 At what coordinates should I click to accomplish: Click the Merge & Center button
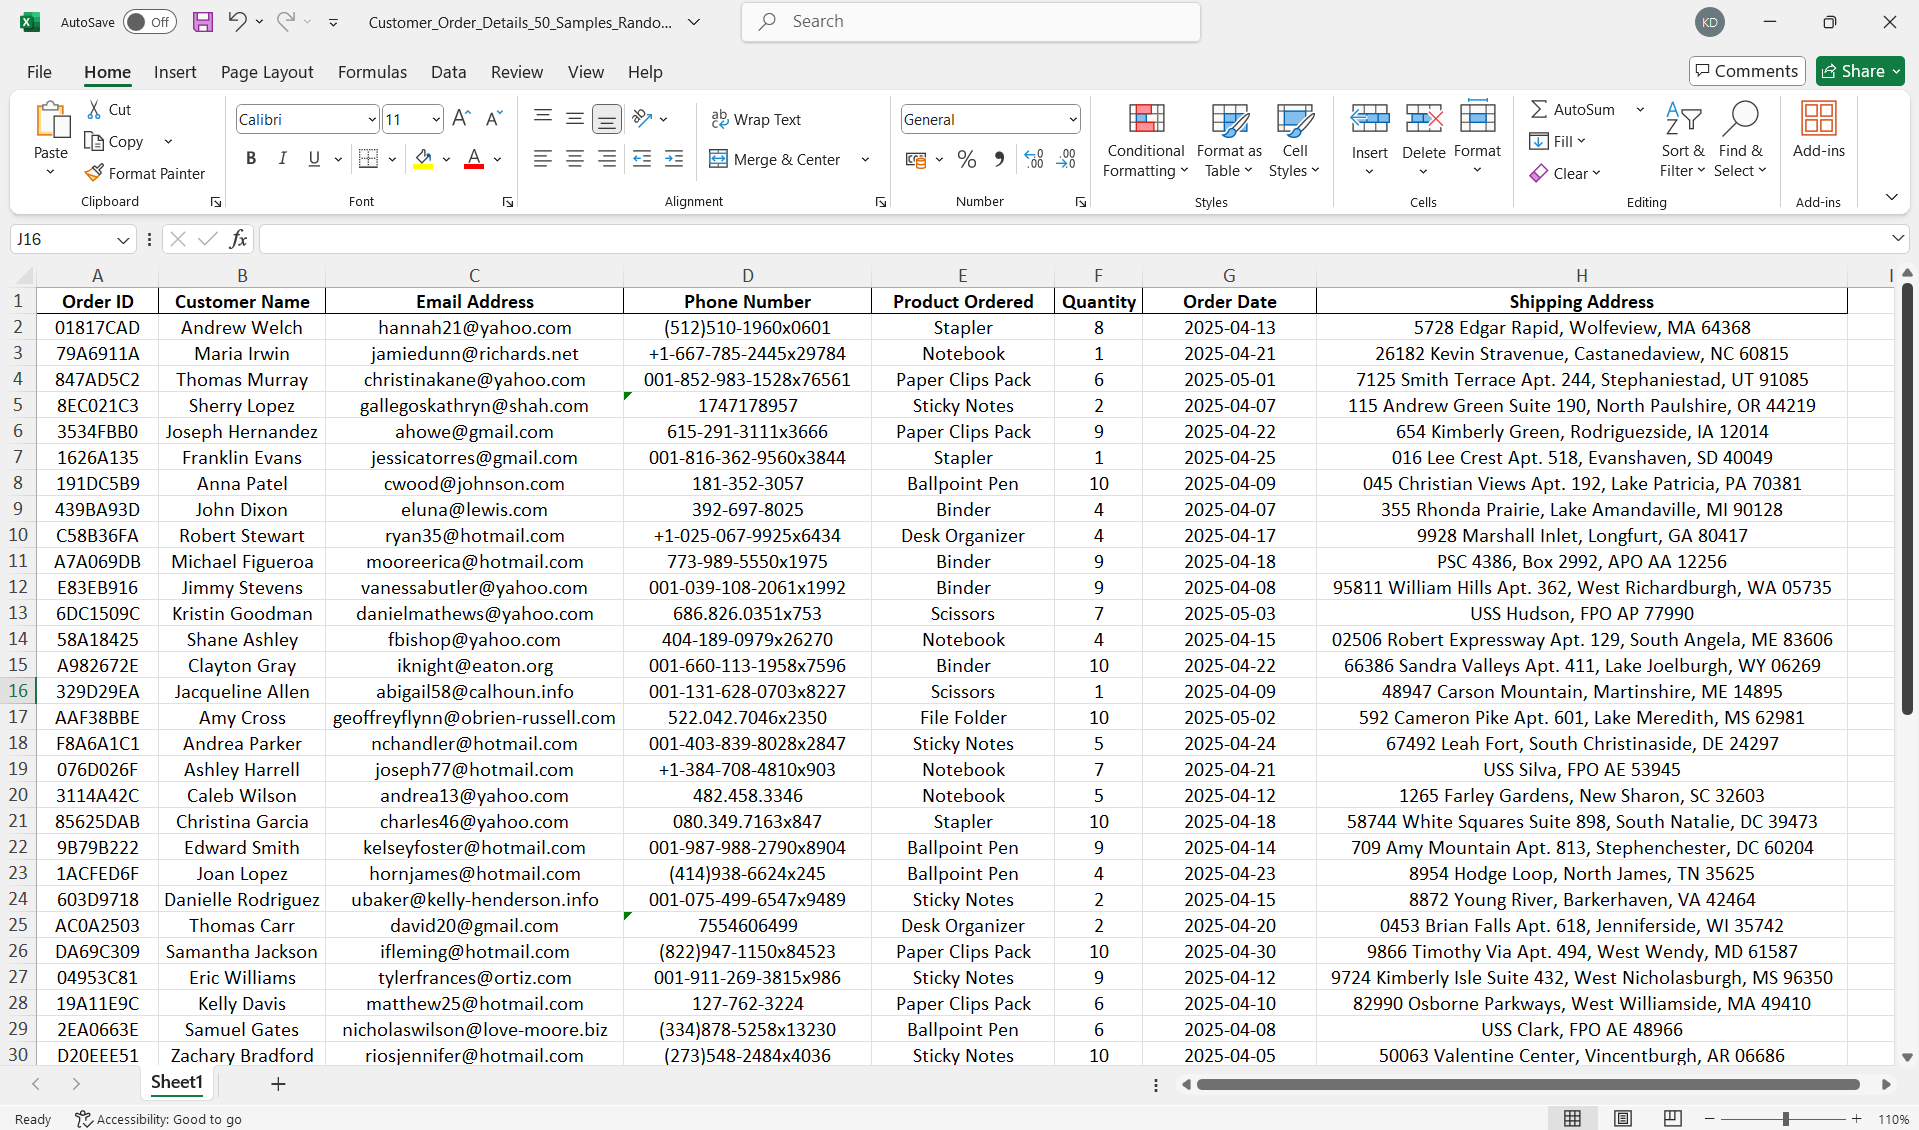coord(775,159)
